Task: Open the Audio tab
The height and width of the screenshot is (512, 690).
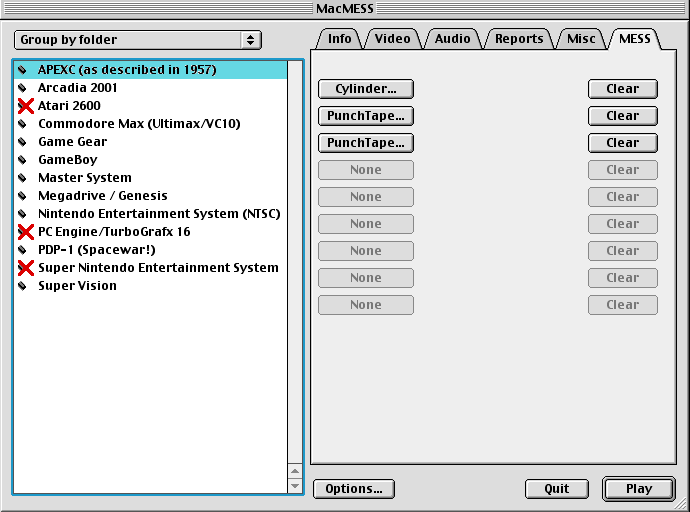Action: (452, 39)
